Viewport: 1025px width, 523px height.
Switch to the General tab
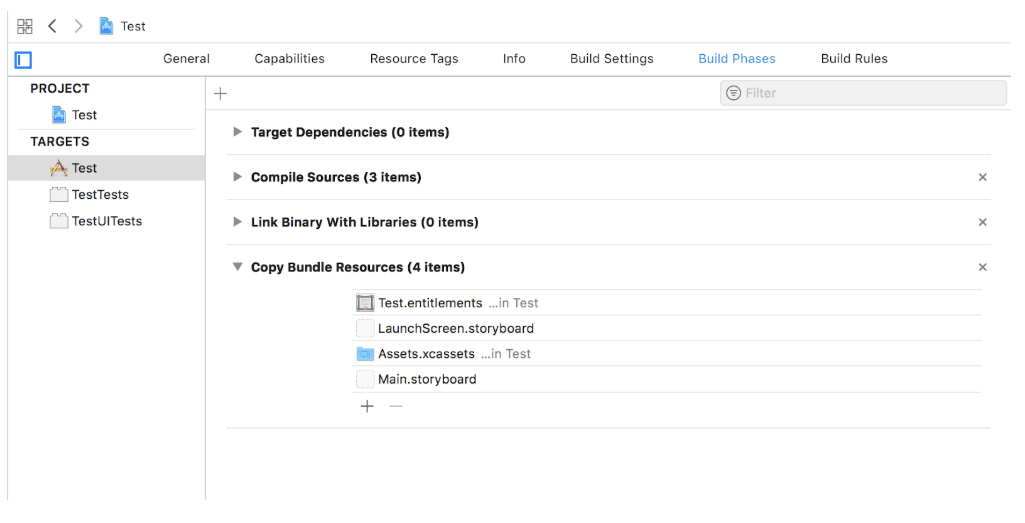(186, 59)
